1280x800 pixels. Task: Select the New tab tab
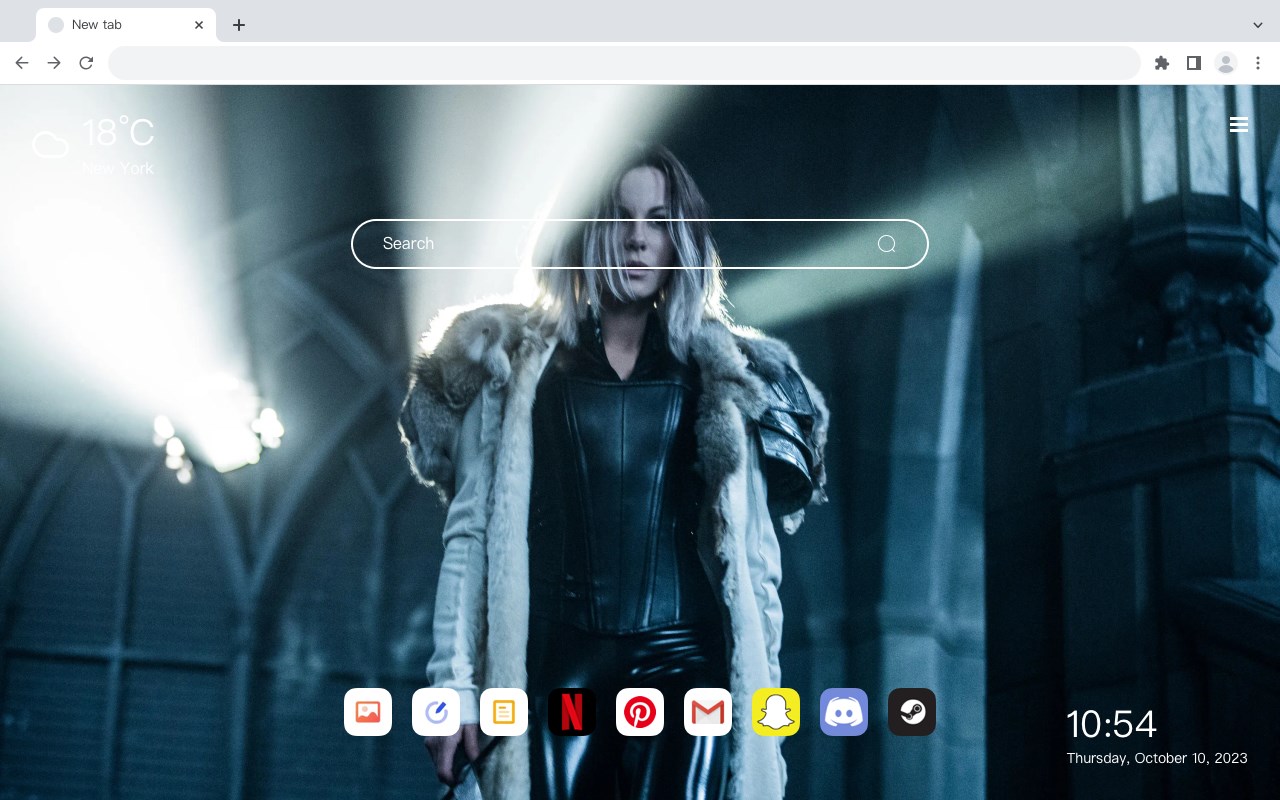click(126, 25)
